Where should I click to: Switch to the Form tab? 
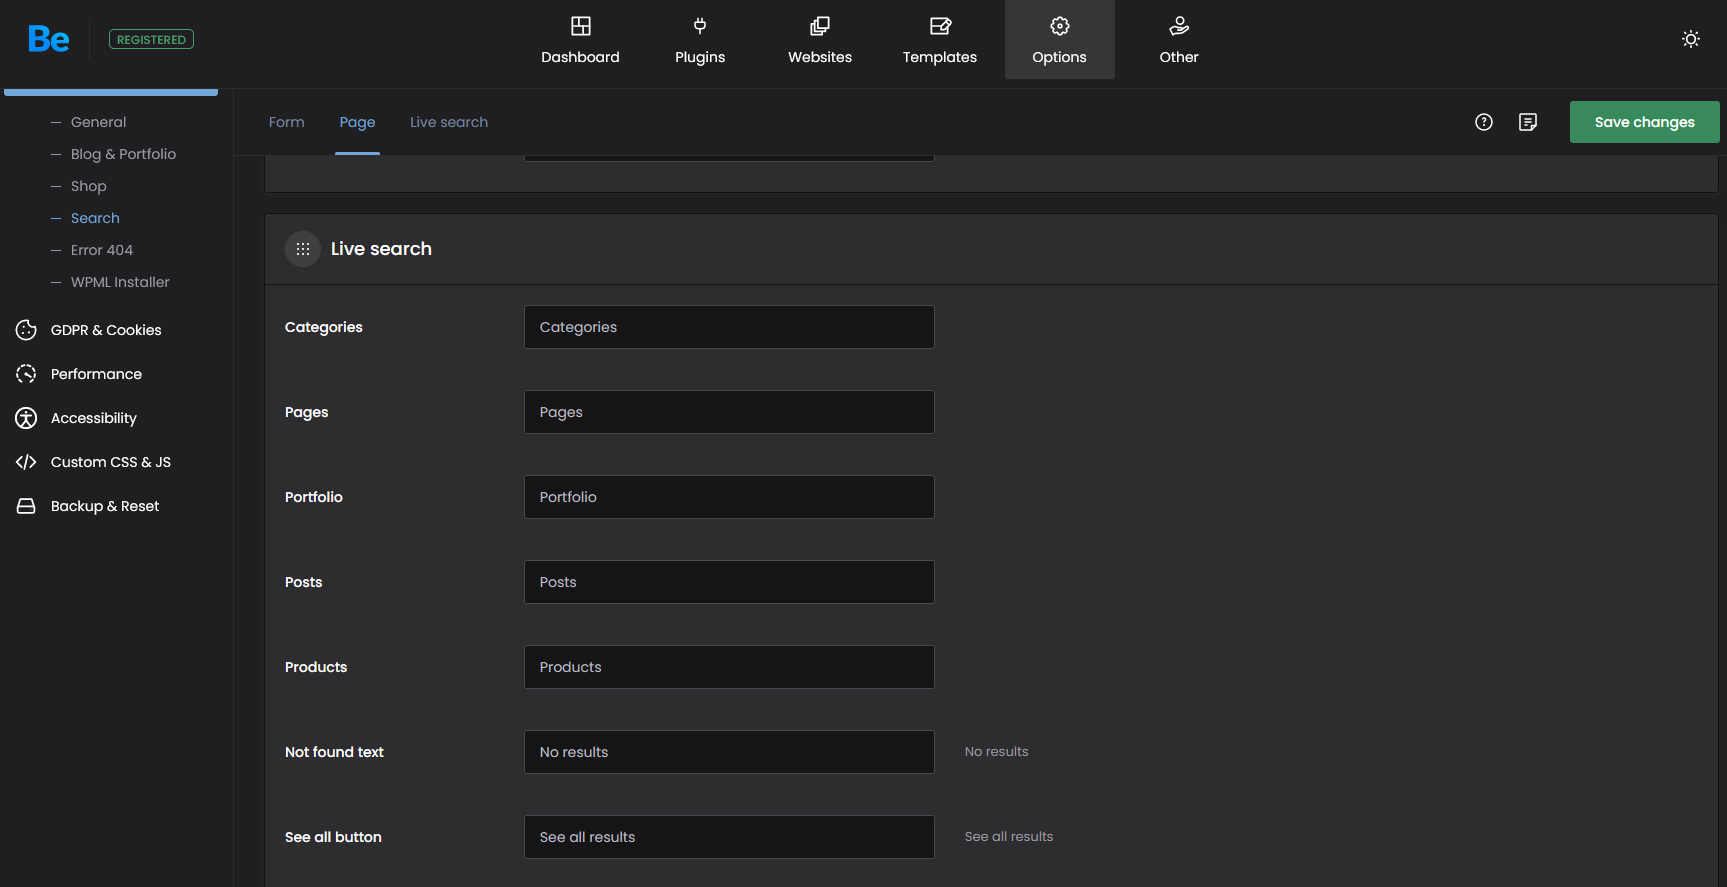[287, 122]
